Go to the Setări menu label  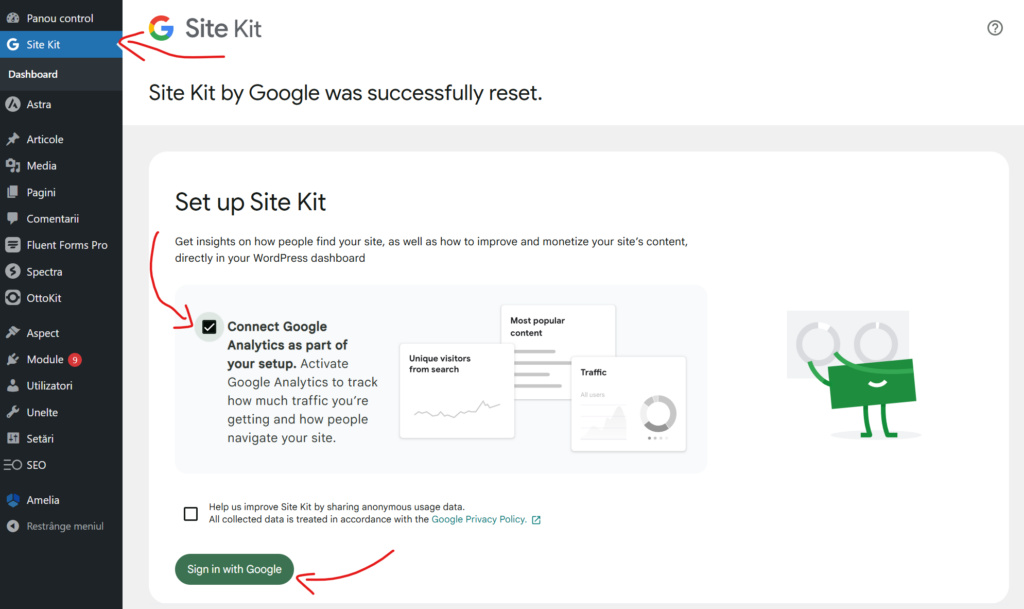coord(40,439)
